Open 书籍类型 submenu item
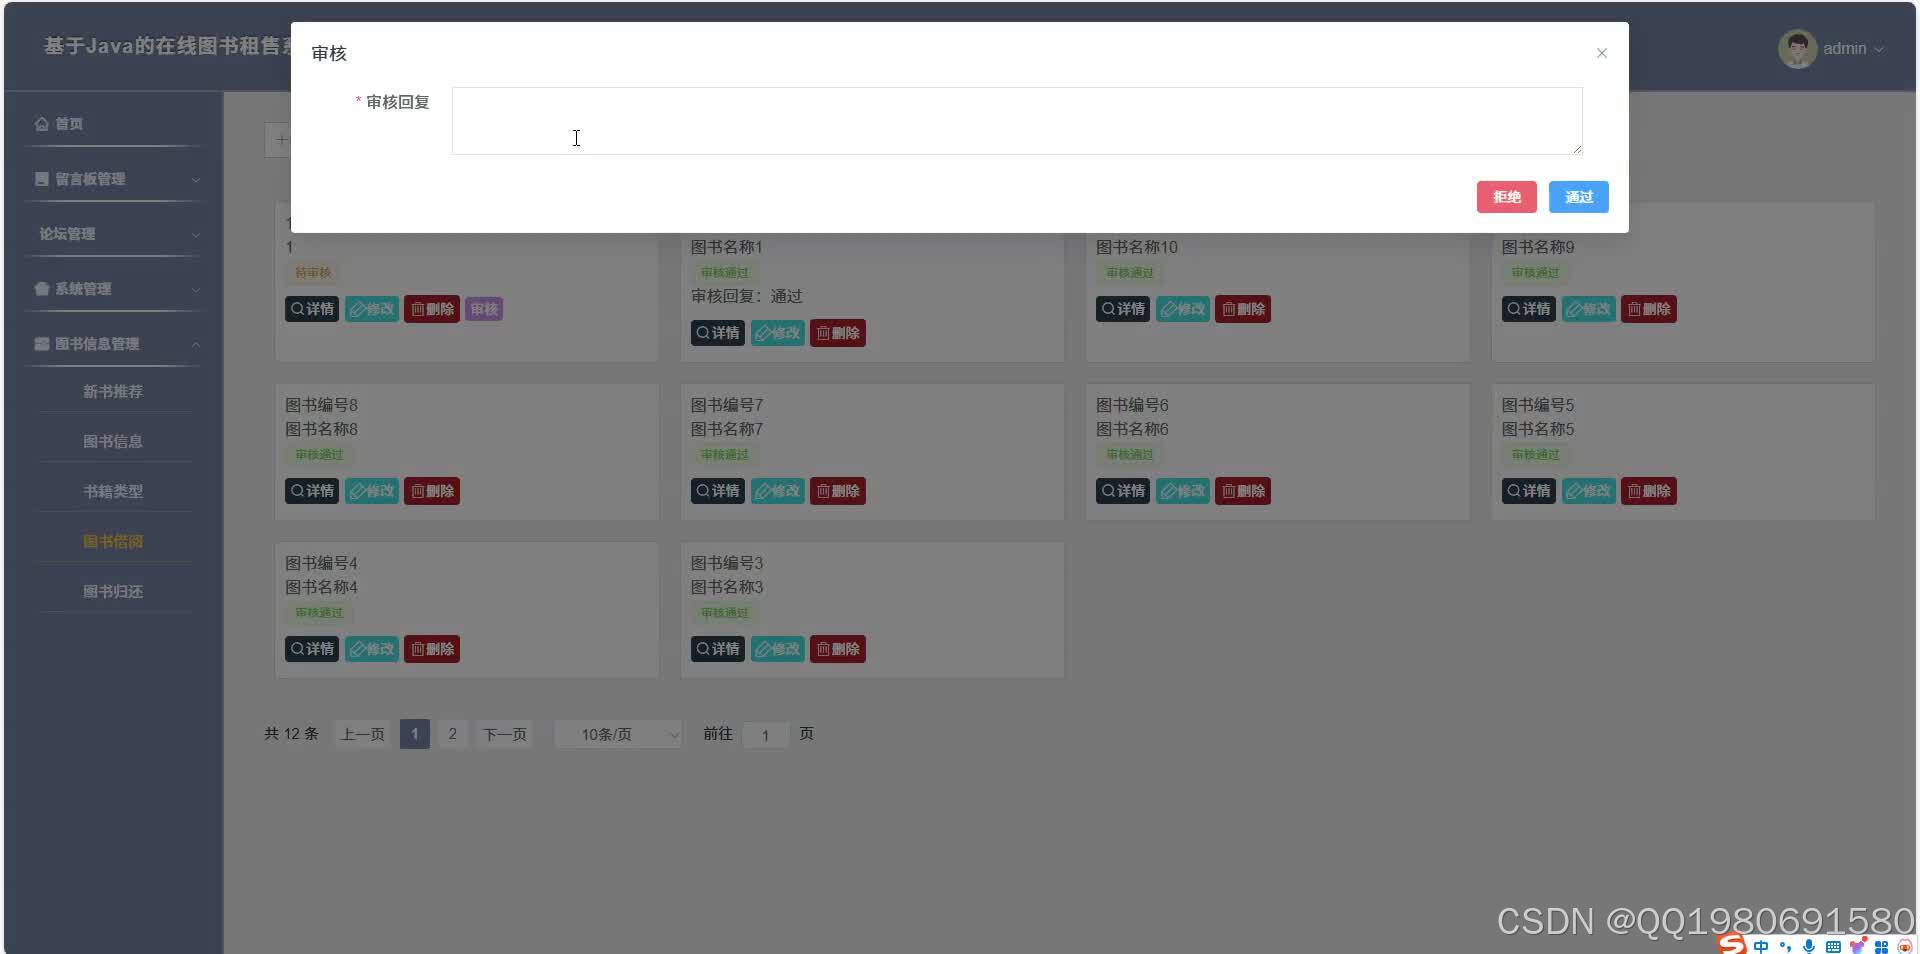This screenshot has height=954, width=1920. tap(113, 492)
